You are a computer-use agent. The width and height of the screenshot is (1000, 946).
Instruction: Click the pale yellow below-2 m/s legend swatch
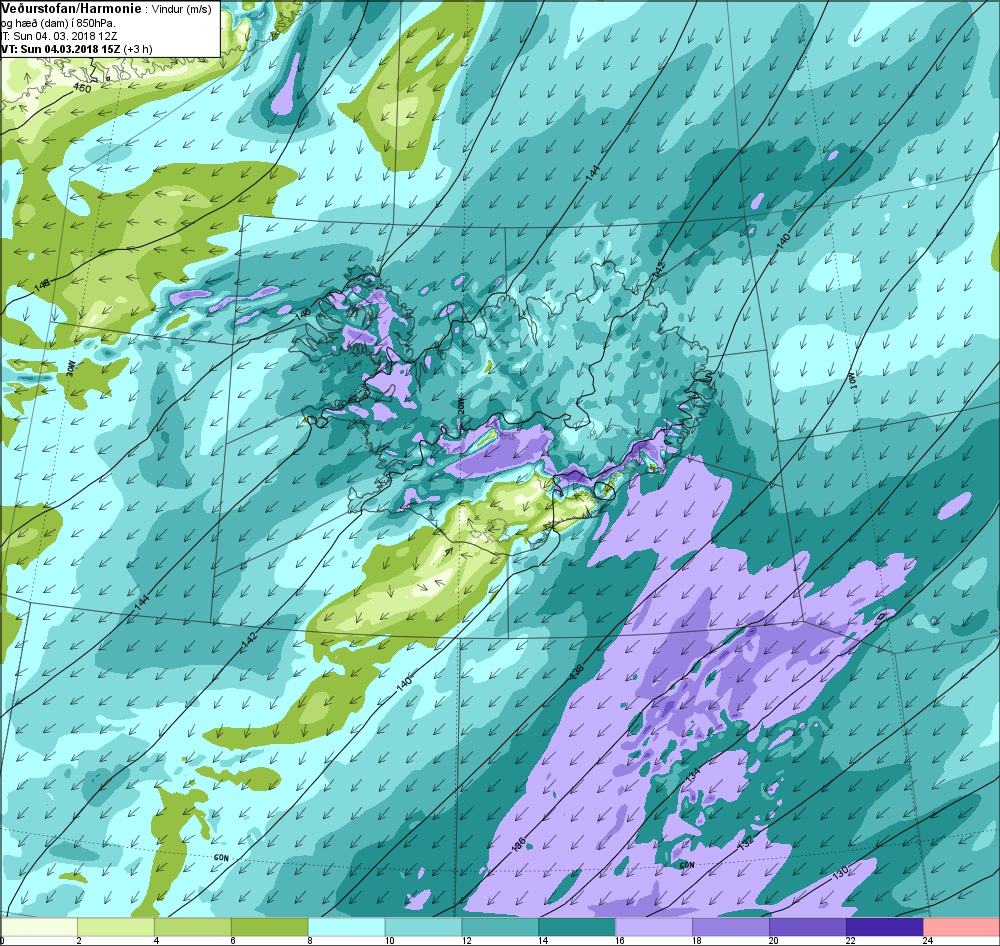coord(38,926)
